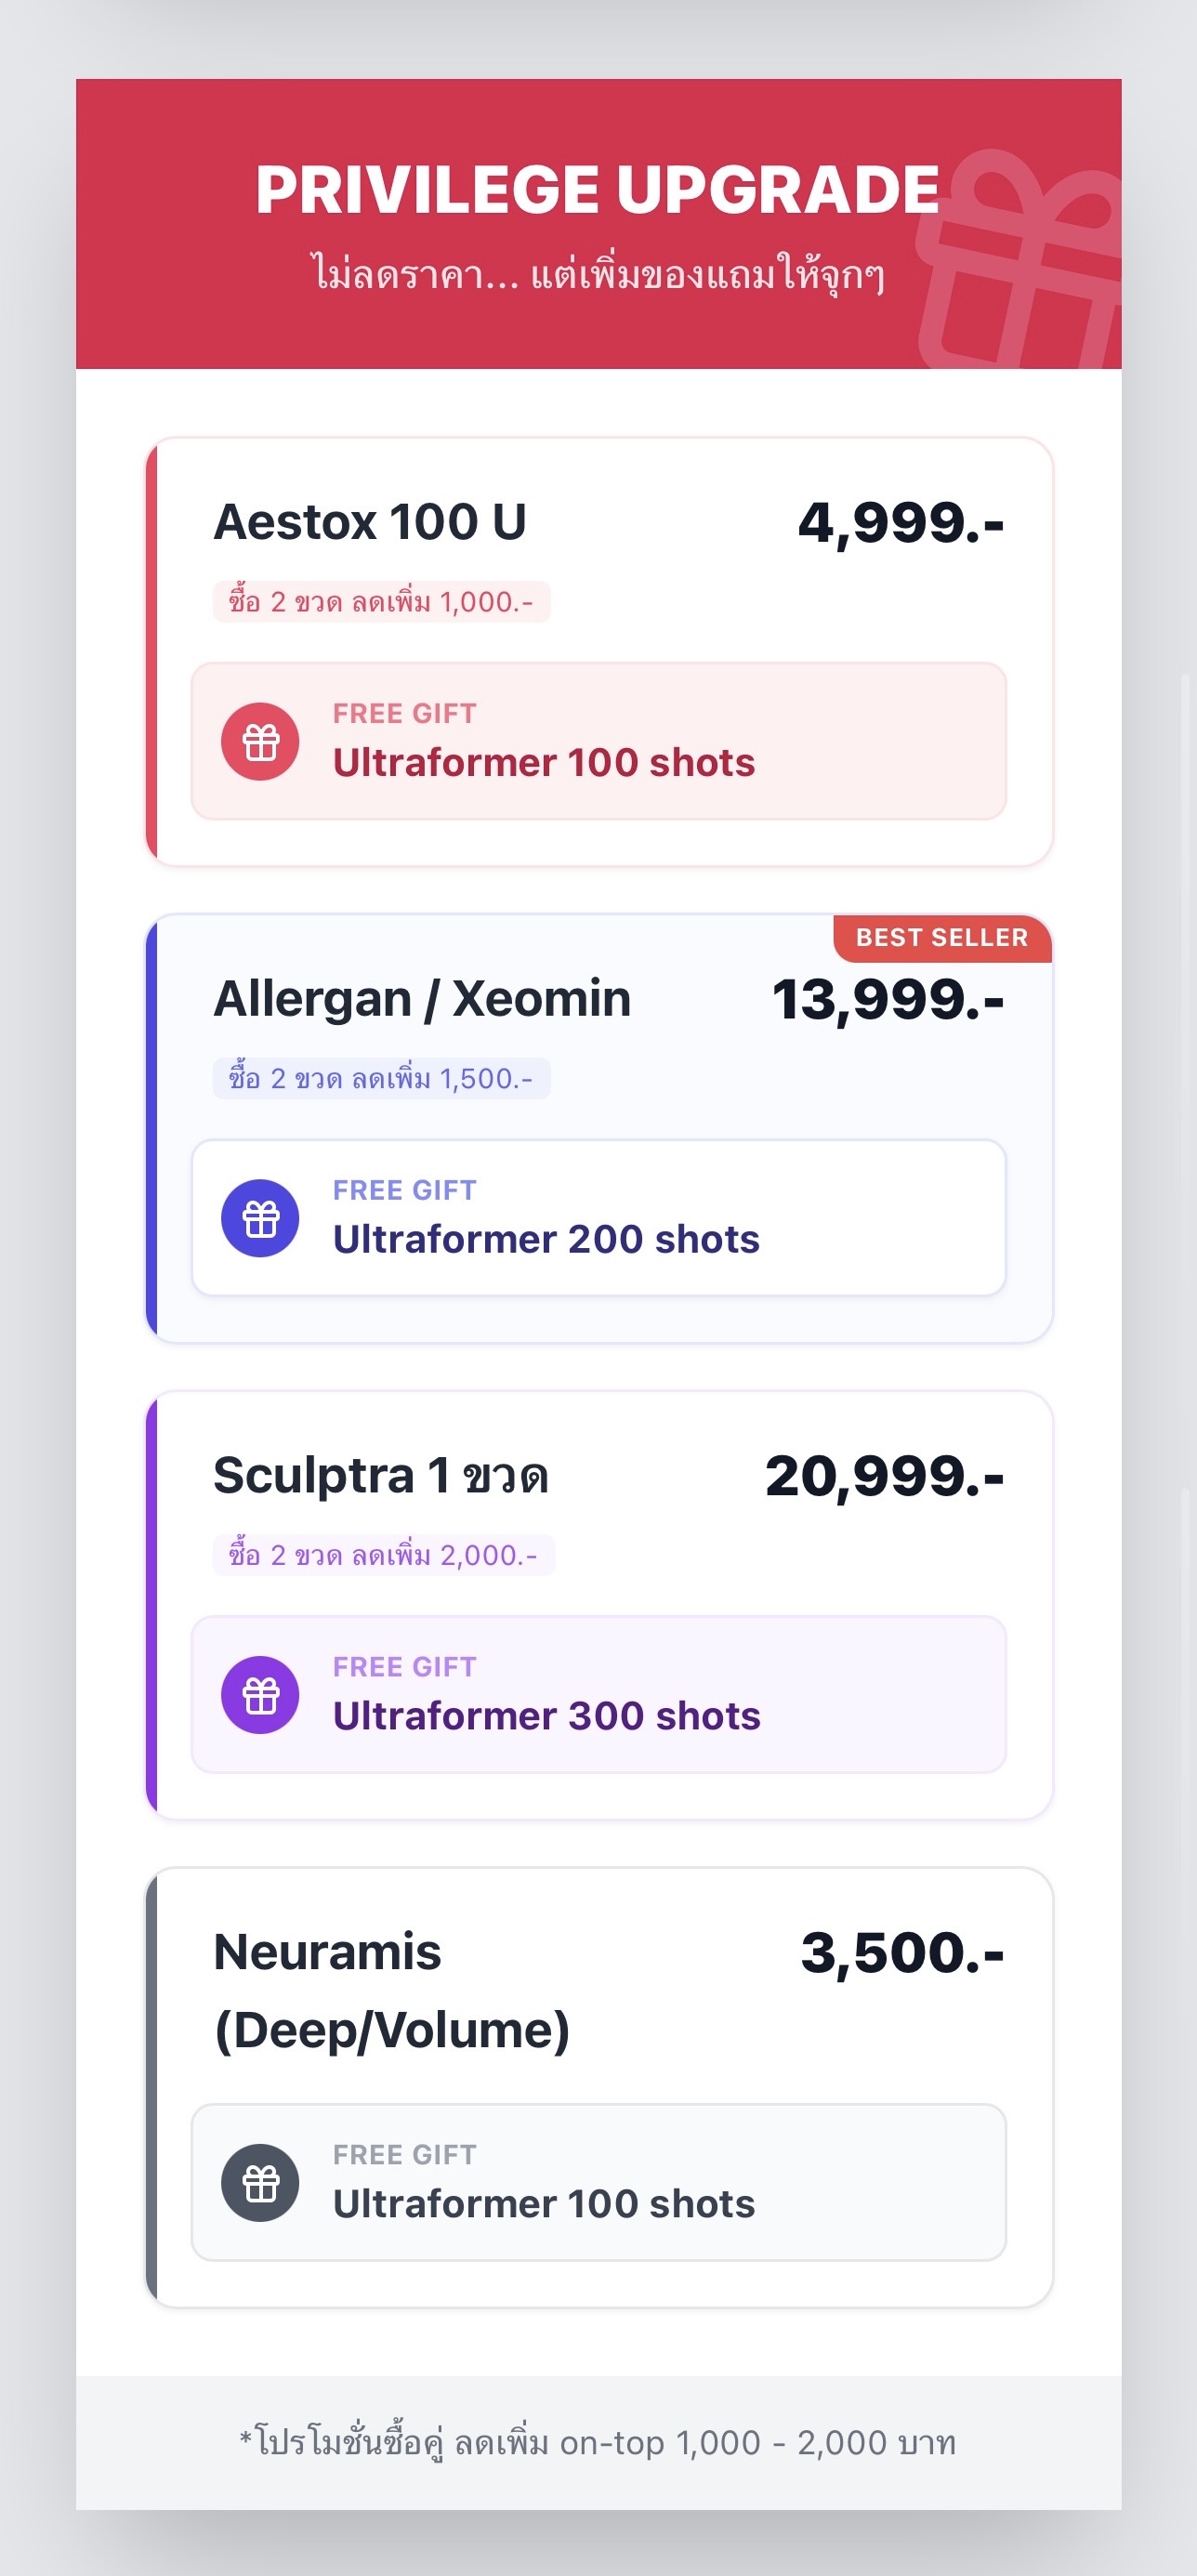Click the 20,999.- price
Screen dimensions: 1197x2576
coord(884,1477)
